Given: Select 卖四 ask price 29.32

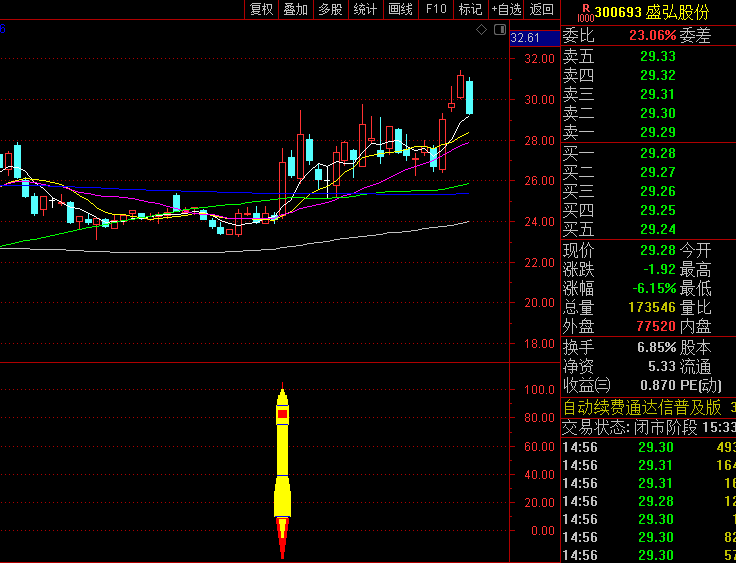Looking at the screenshot, I should coord(658,75).
